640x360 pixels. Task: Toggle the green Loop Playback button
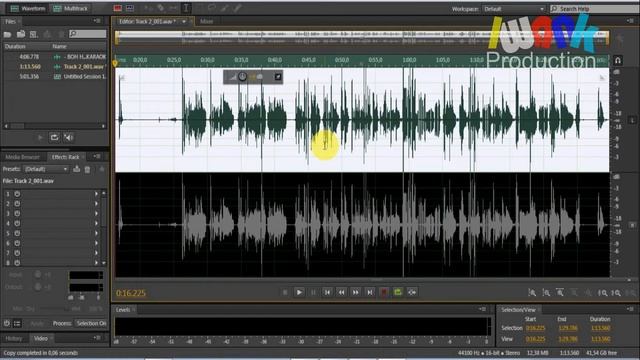point(398,292)
